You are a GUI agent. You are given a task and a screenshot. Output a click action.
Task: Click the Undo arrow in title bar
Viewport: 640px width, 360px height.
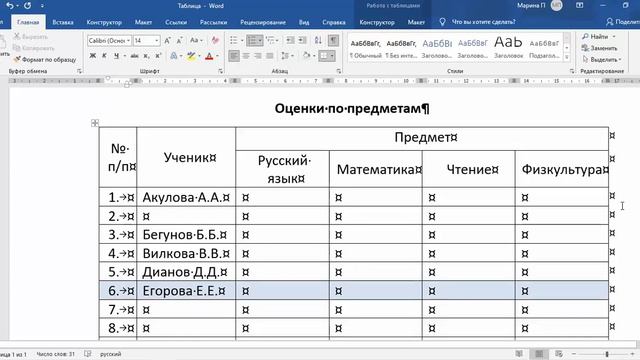click(10, 6)
